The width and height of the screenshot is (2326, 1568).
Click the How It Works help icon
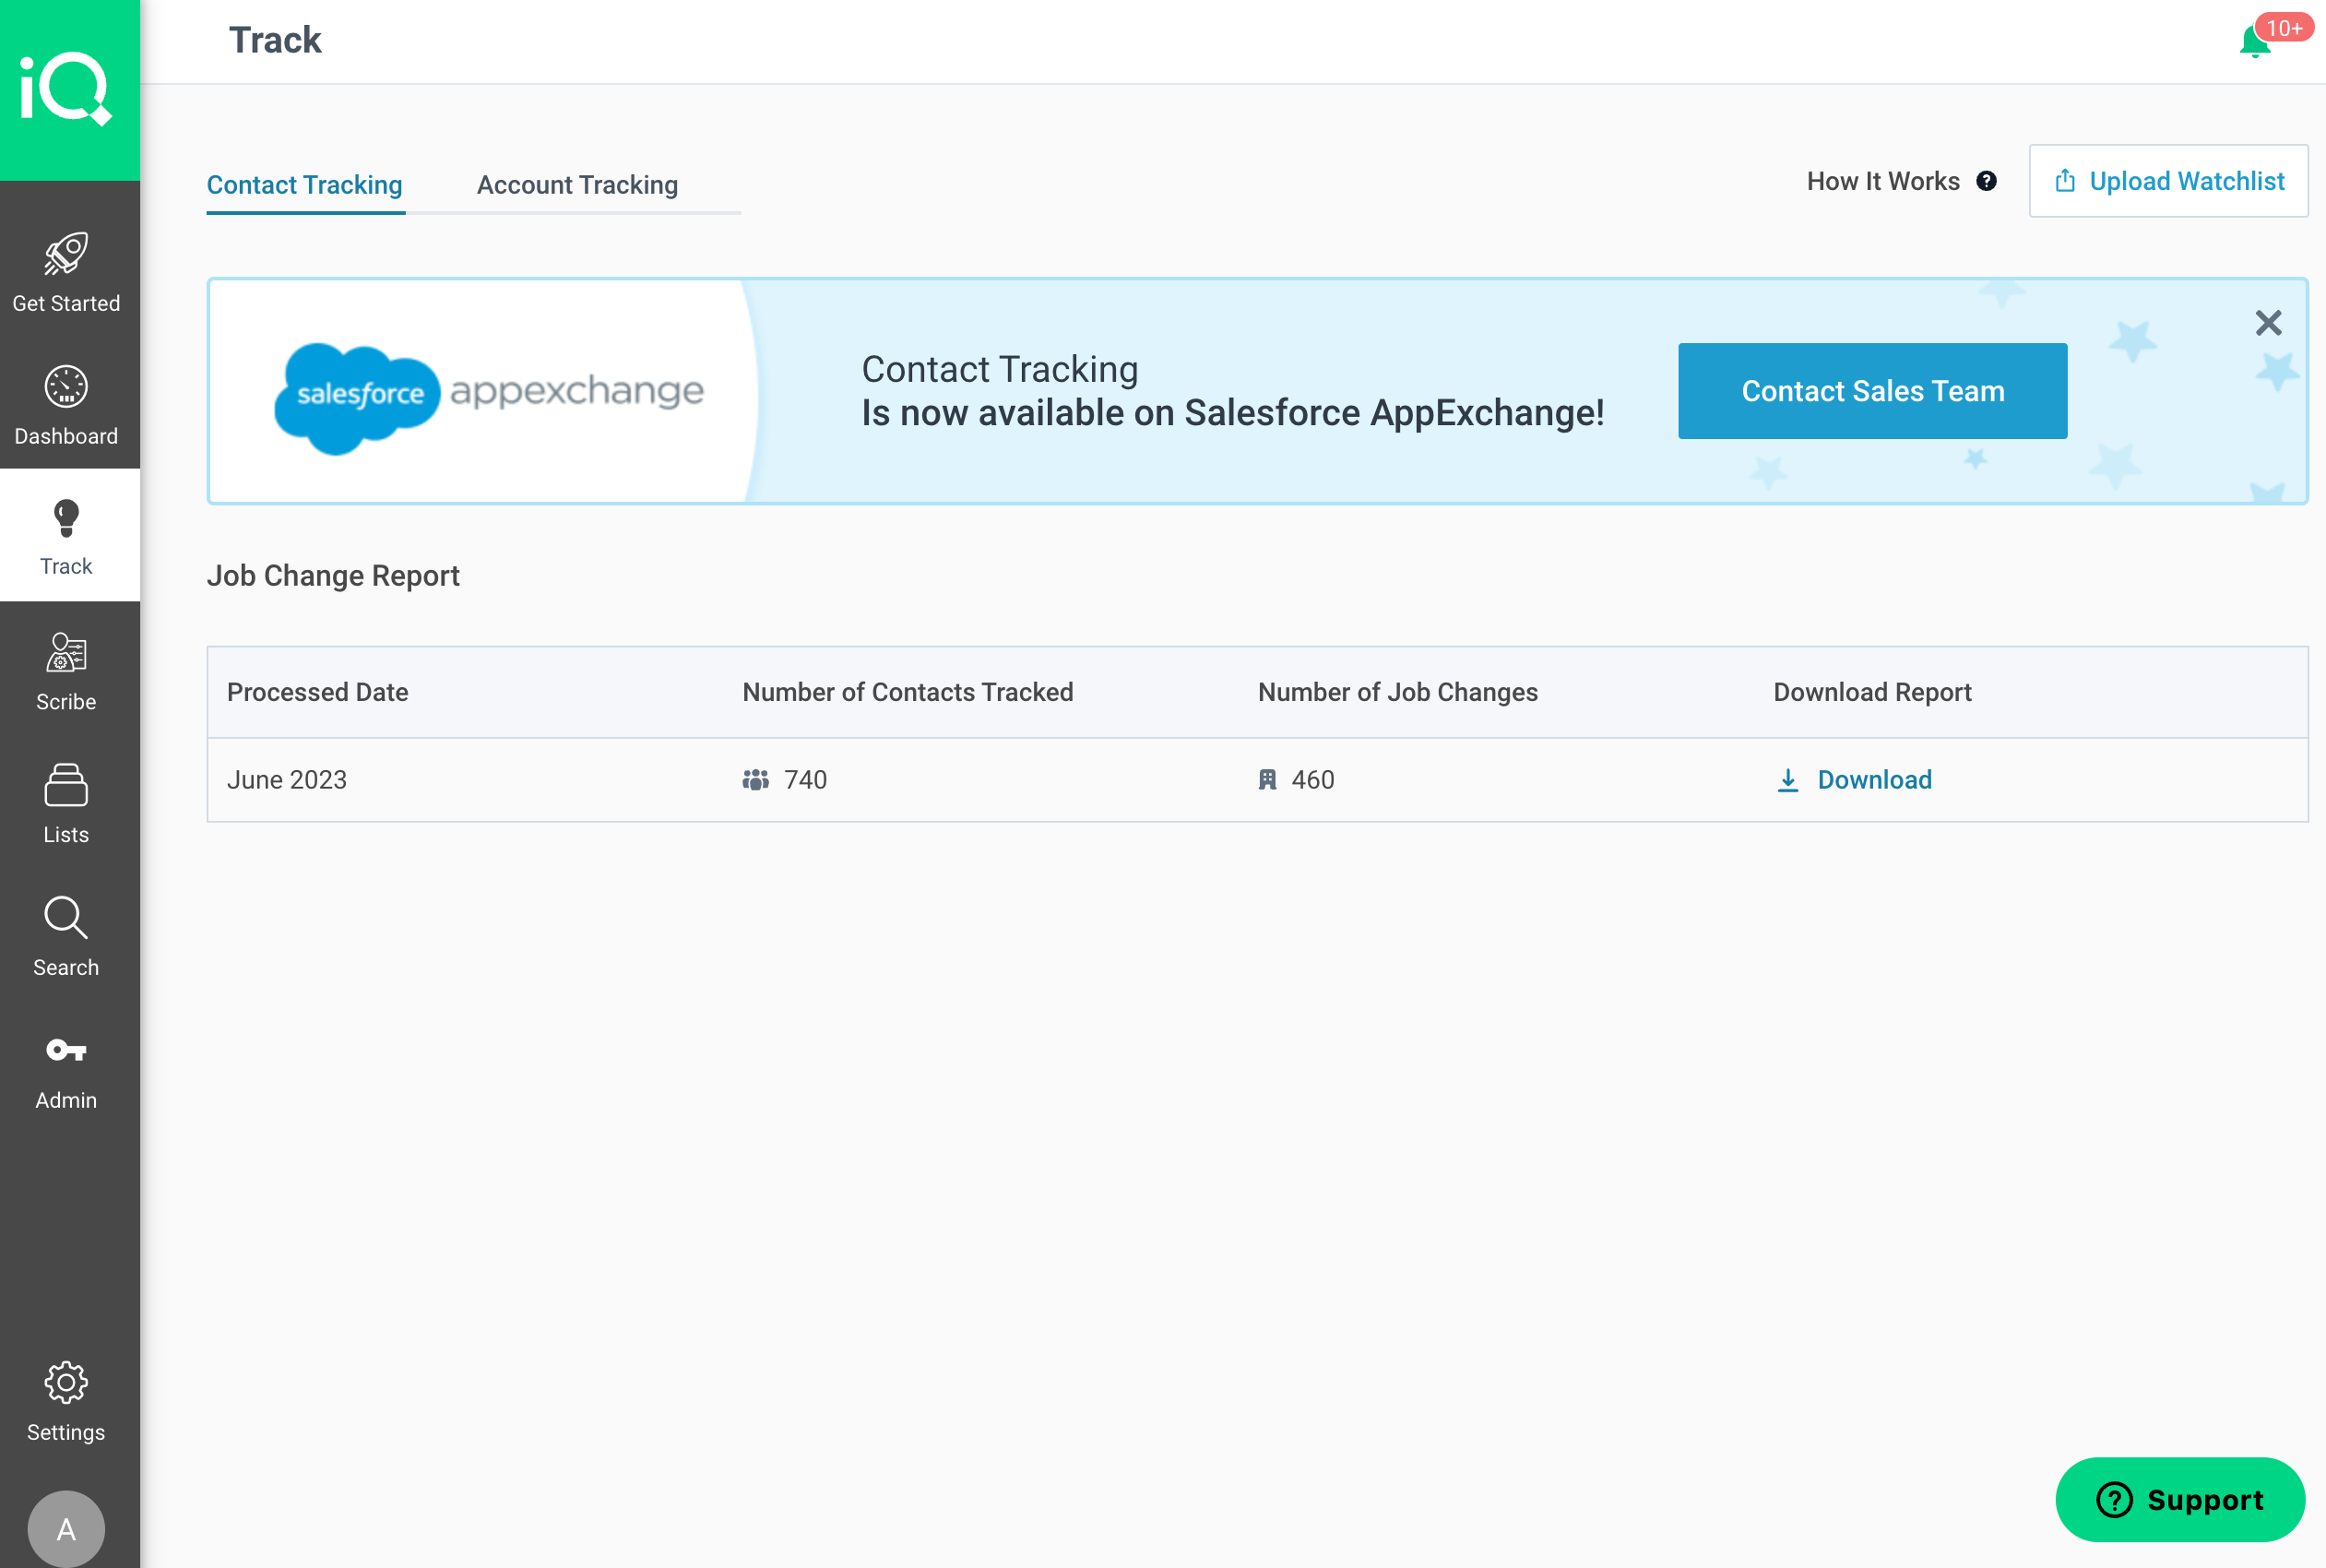1987,181
